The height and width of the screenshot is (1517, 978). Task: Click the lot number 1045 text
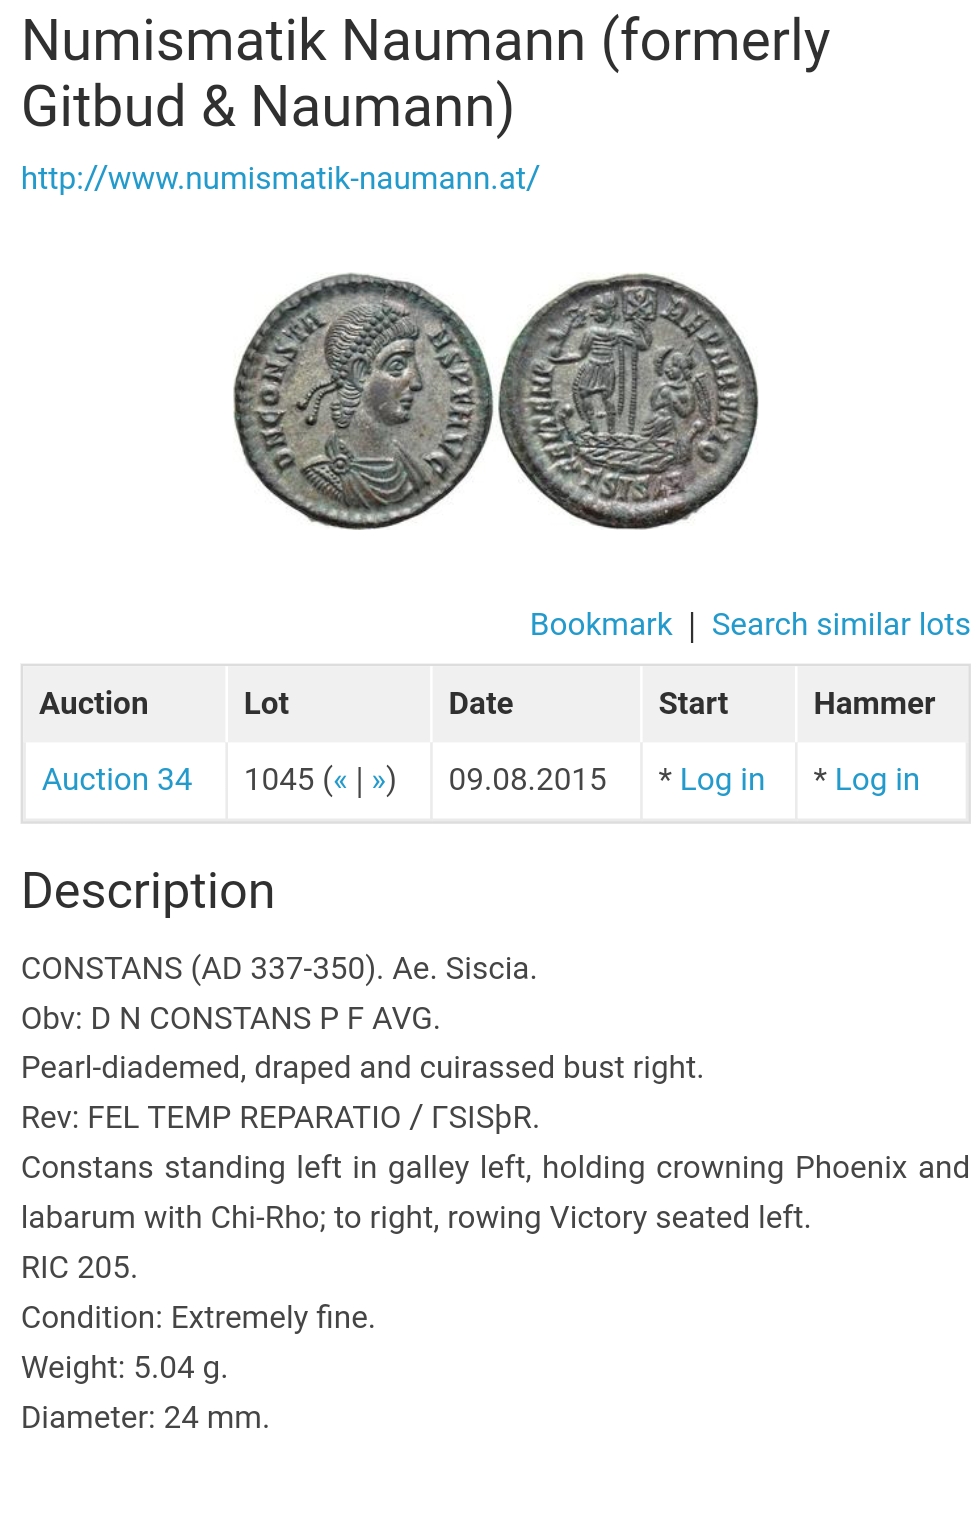tap(280, 779)
